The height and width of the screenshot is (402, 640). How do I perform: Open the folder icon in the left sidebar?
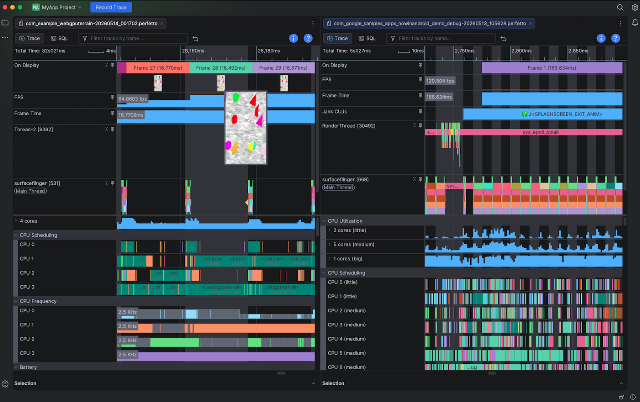pos(5,23)
